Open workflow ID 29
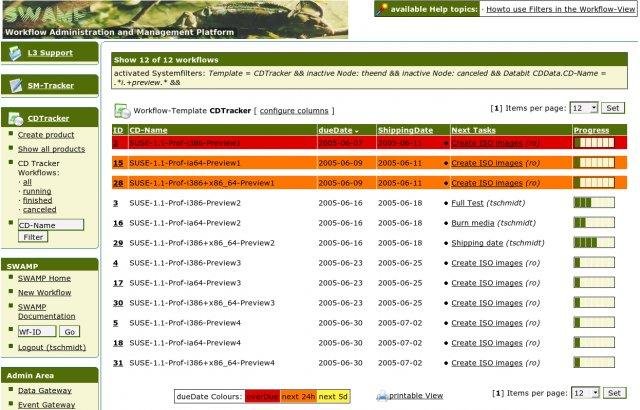Viewport: 640px width, 410px height. 118,243
